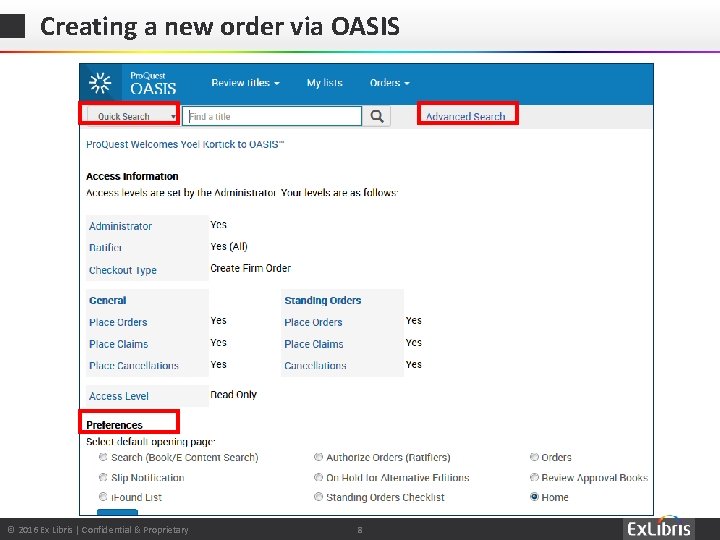The height and width of the screenshot is (540, 720).
Task: Click the Administrator row label
Action: pyautogui.click(x=120, y=226)
